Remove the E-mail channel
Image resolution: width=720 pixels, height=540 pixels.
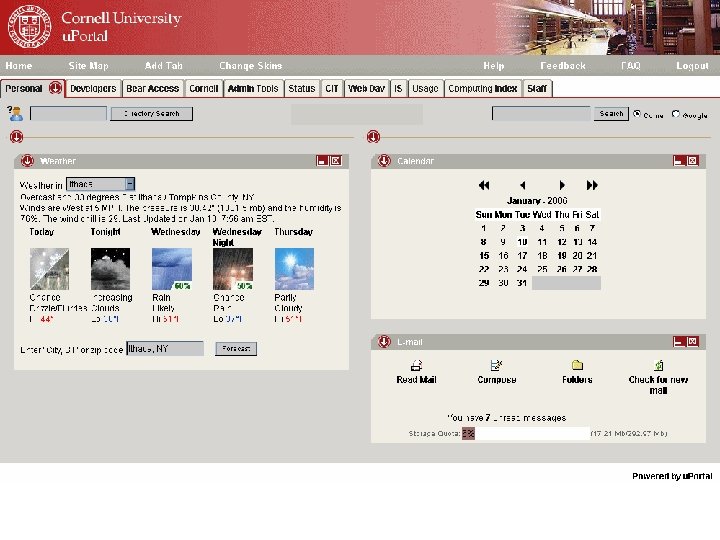point(692,342)
